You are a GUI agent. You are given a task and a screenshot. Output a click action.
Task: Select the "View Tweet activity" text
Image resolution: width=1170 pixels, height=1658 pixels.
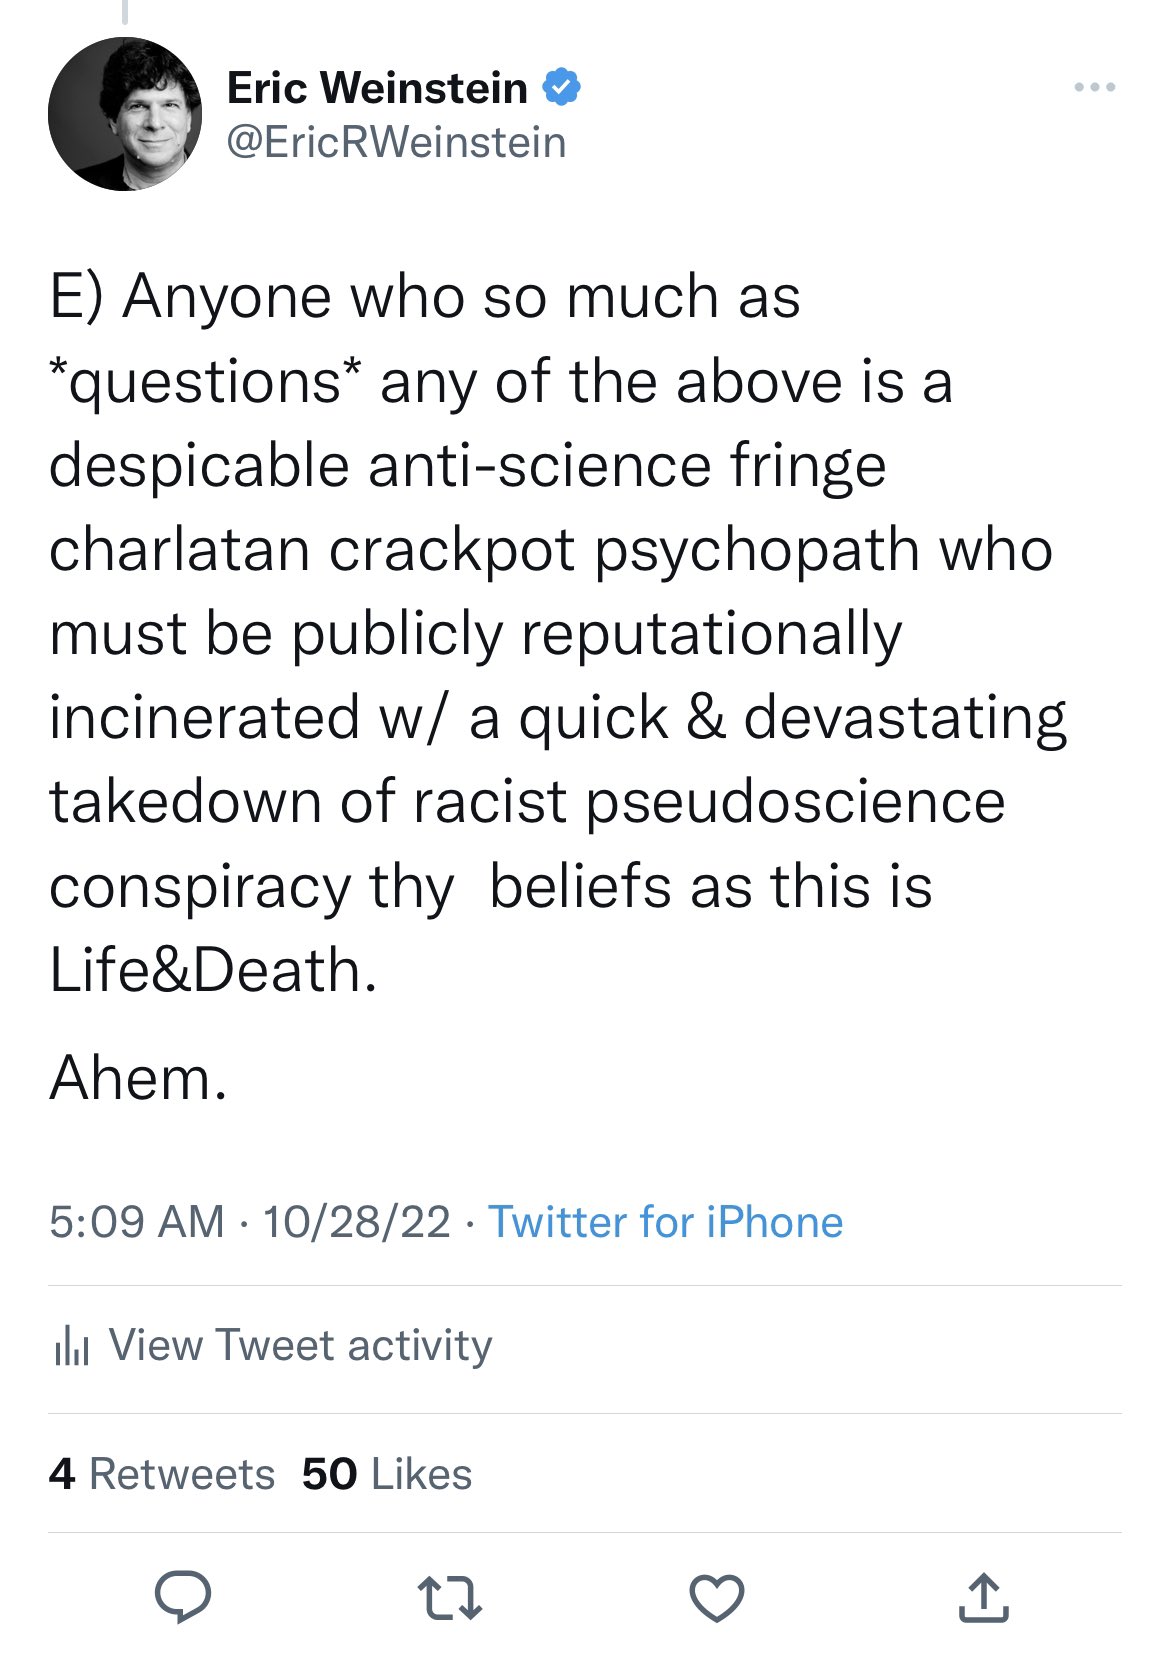tap(300, 1345)
